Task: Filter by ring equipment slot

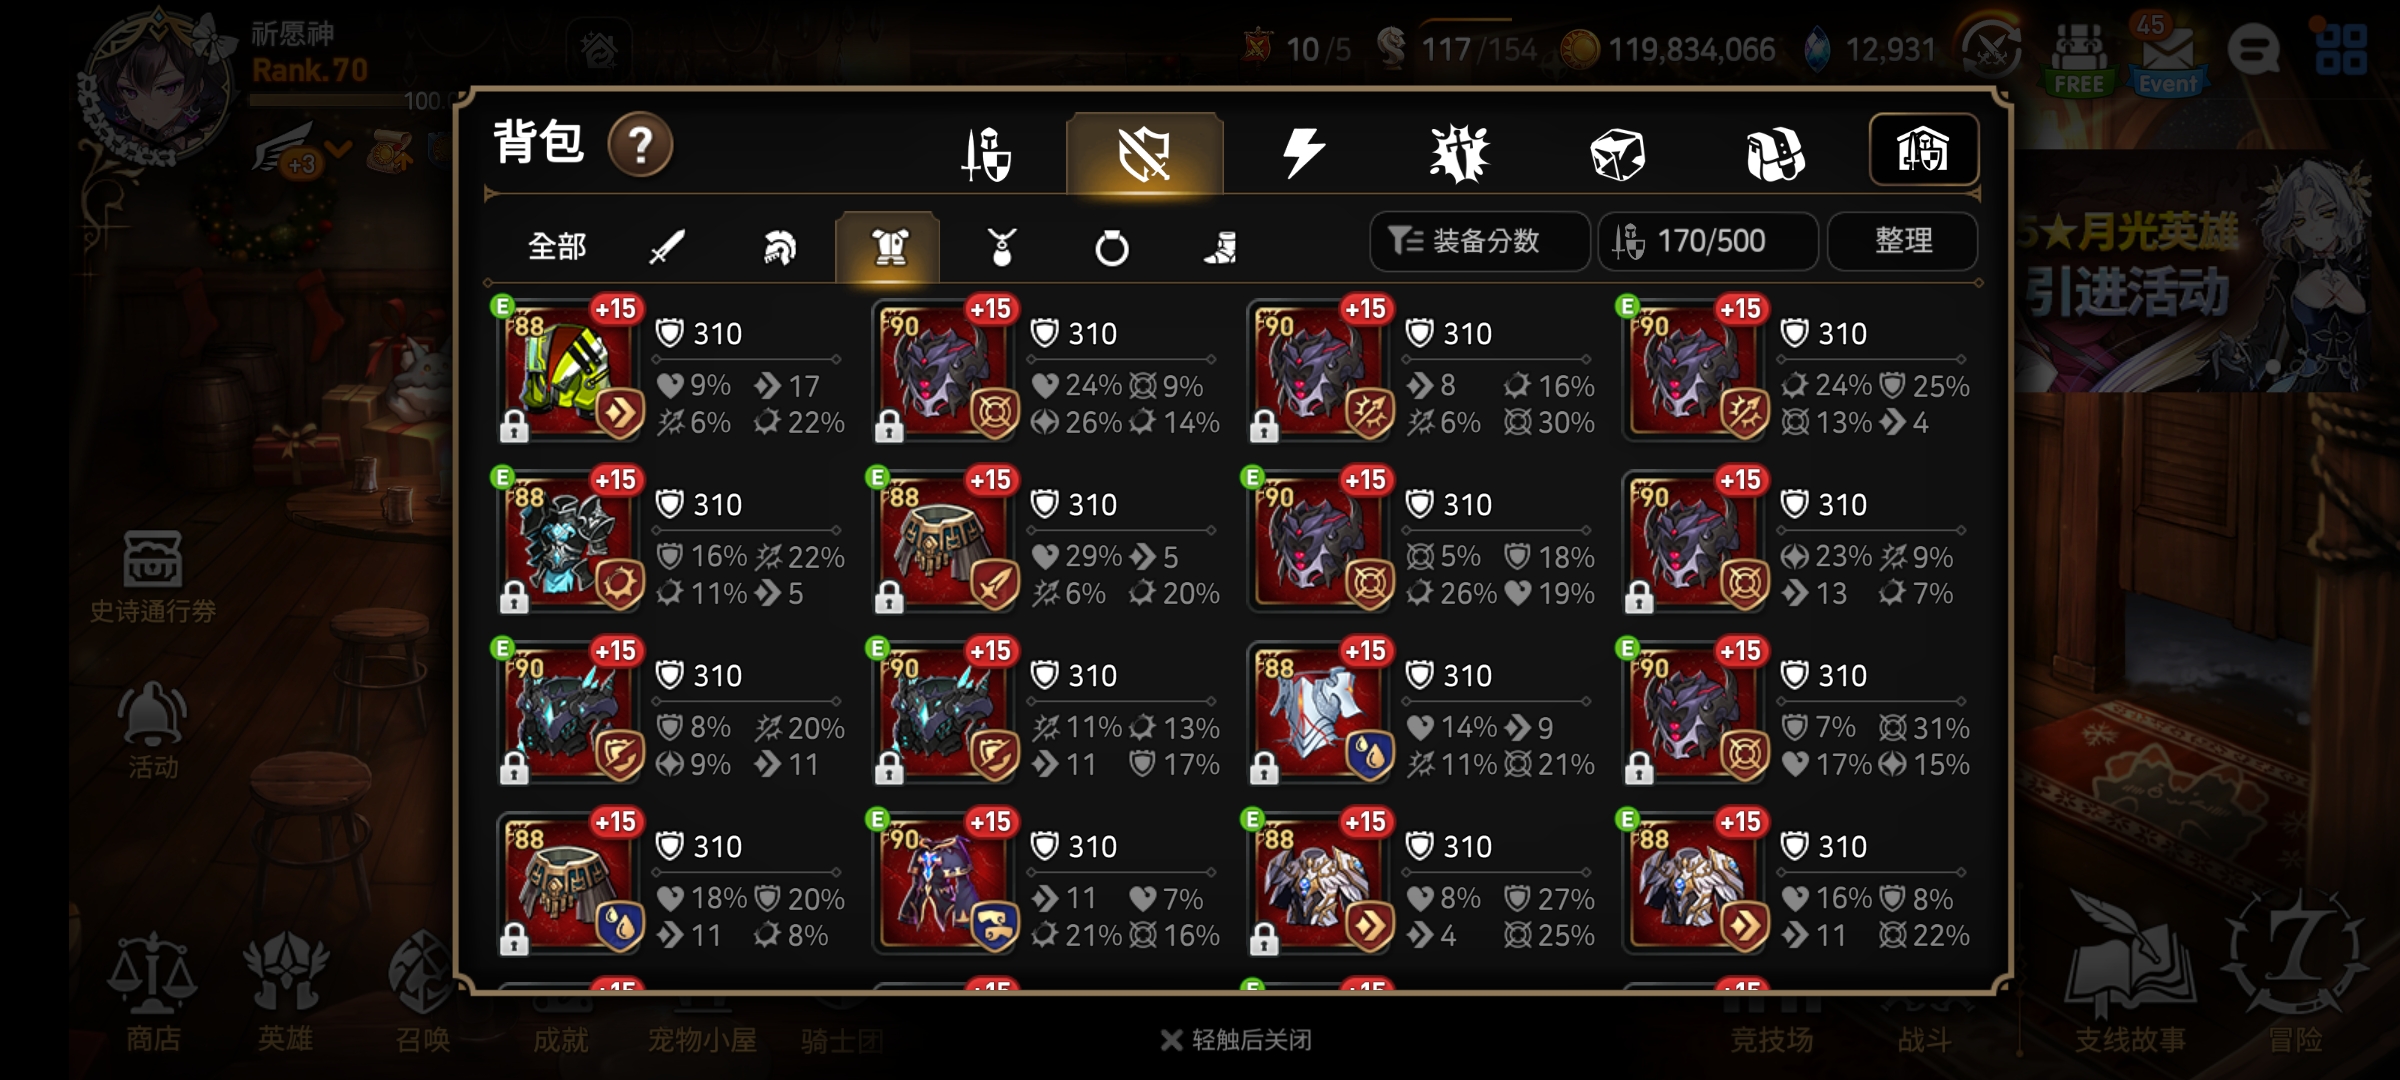Action: (x=1111, y=247)
